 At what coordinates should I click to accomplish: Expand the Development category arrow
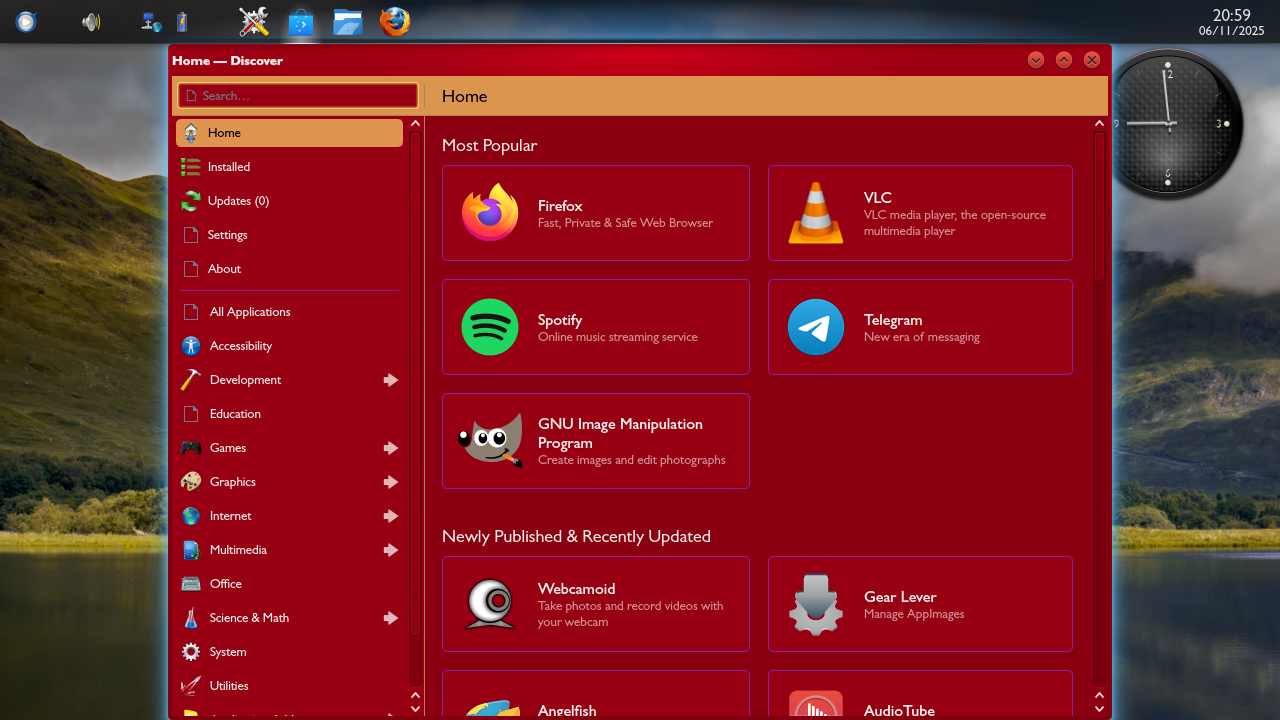point(391,380)
